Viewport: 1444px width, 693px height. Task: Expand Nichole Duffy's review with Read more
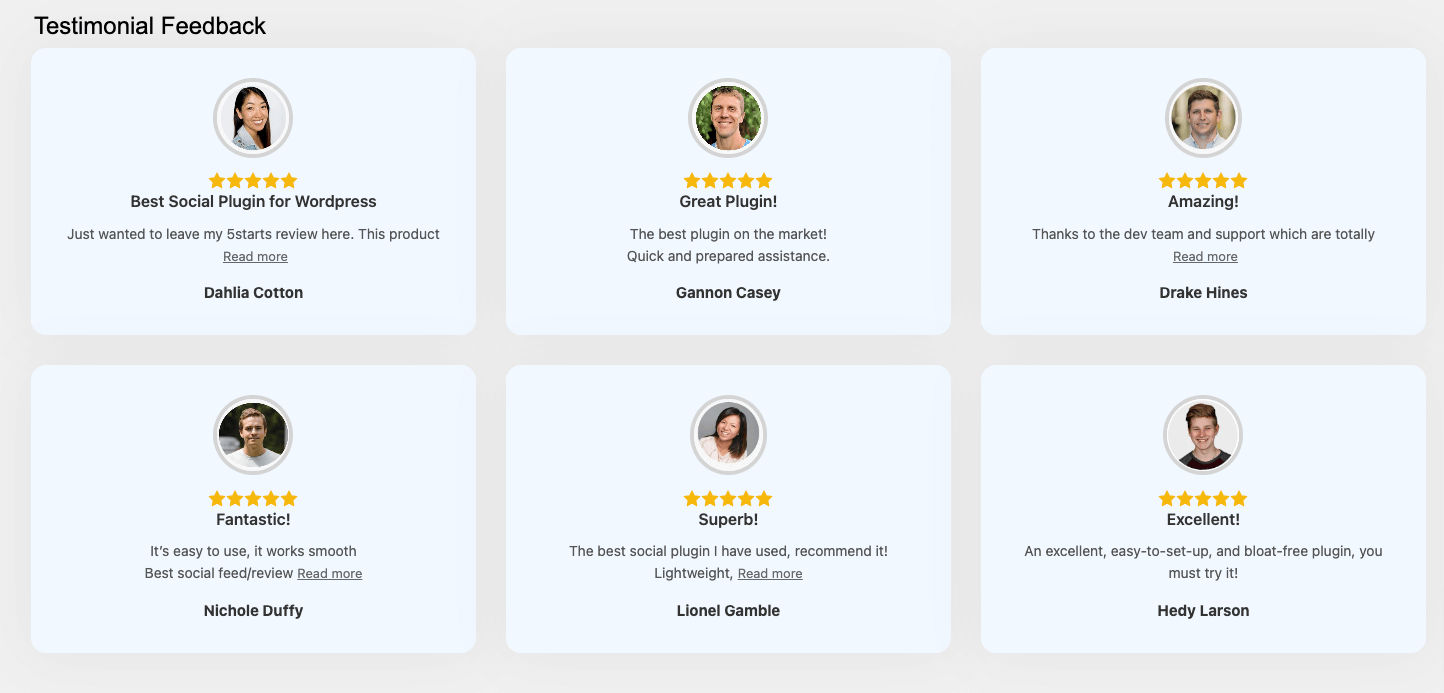[329, 573]
